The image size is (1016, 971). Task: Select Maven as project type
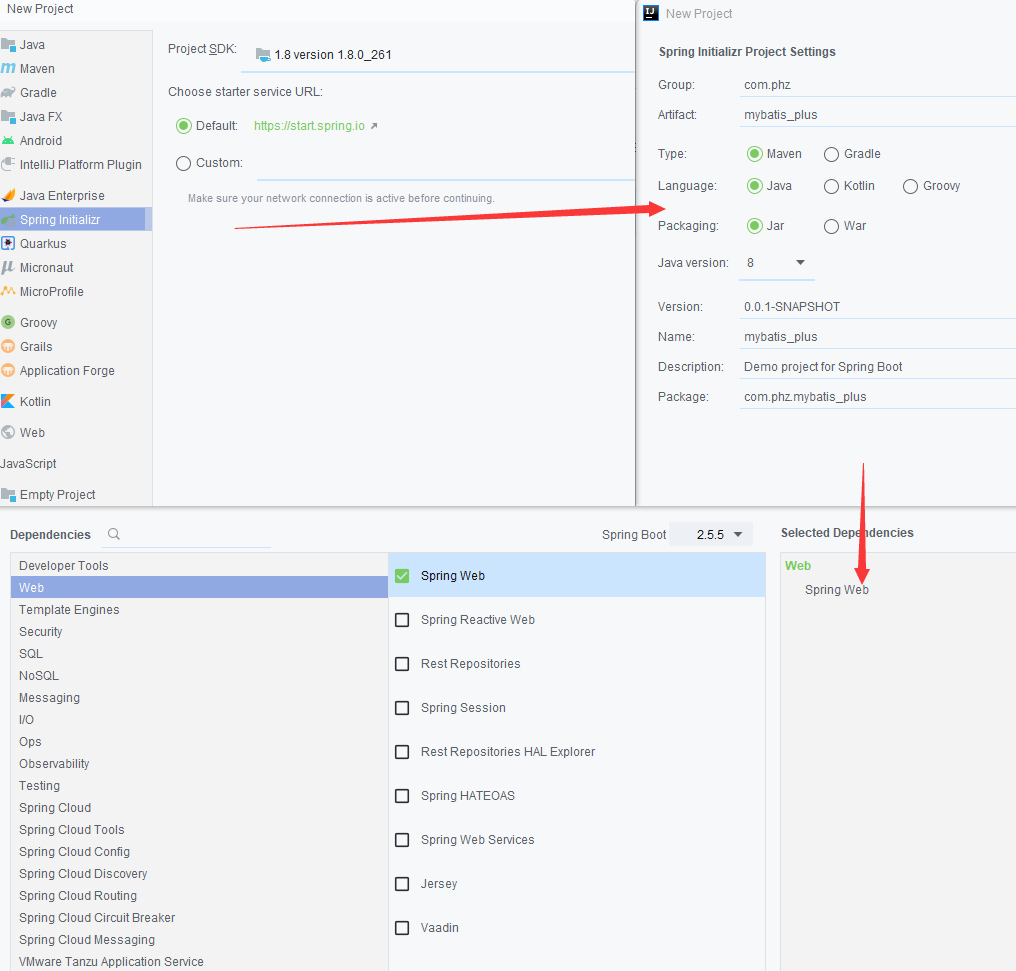point(754,154)
